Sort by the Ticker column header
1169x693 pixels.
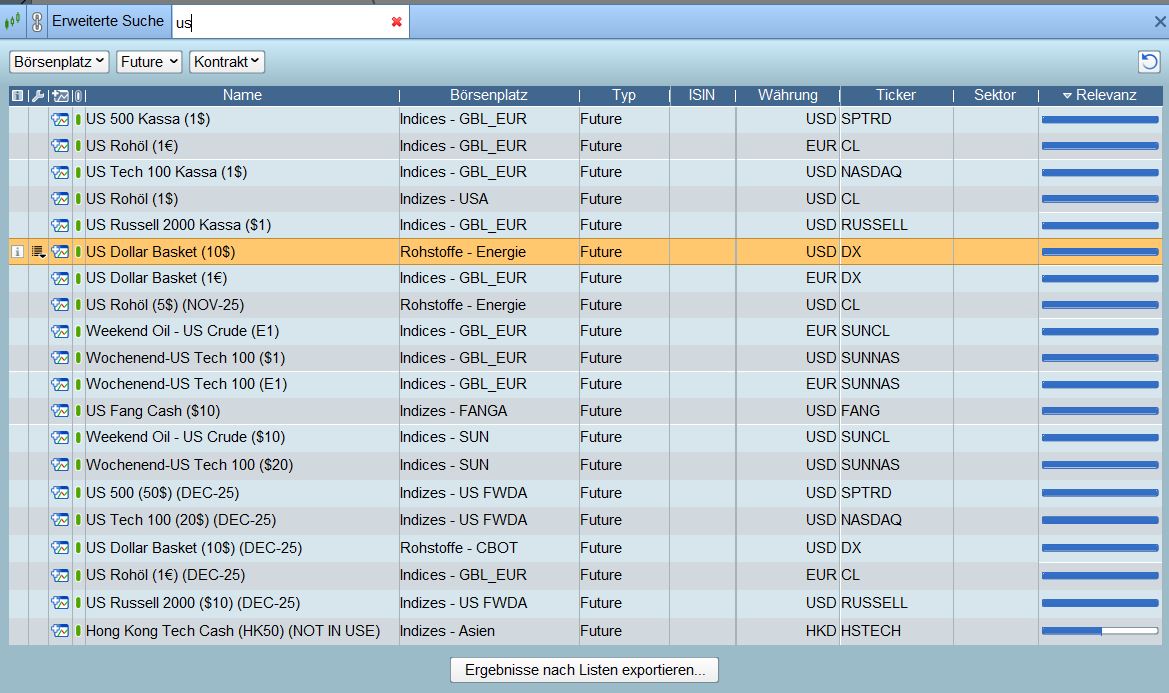pos(895,95)
